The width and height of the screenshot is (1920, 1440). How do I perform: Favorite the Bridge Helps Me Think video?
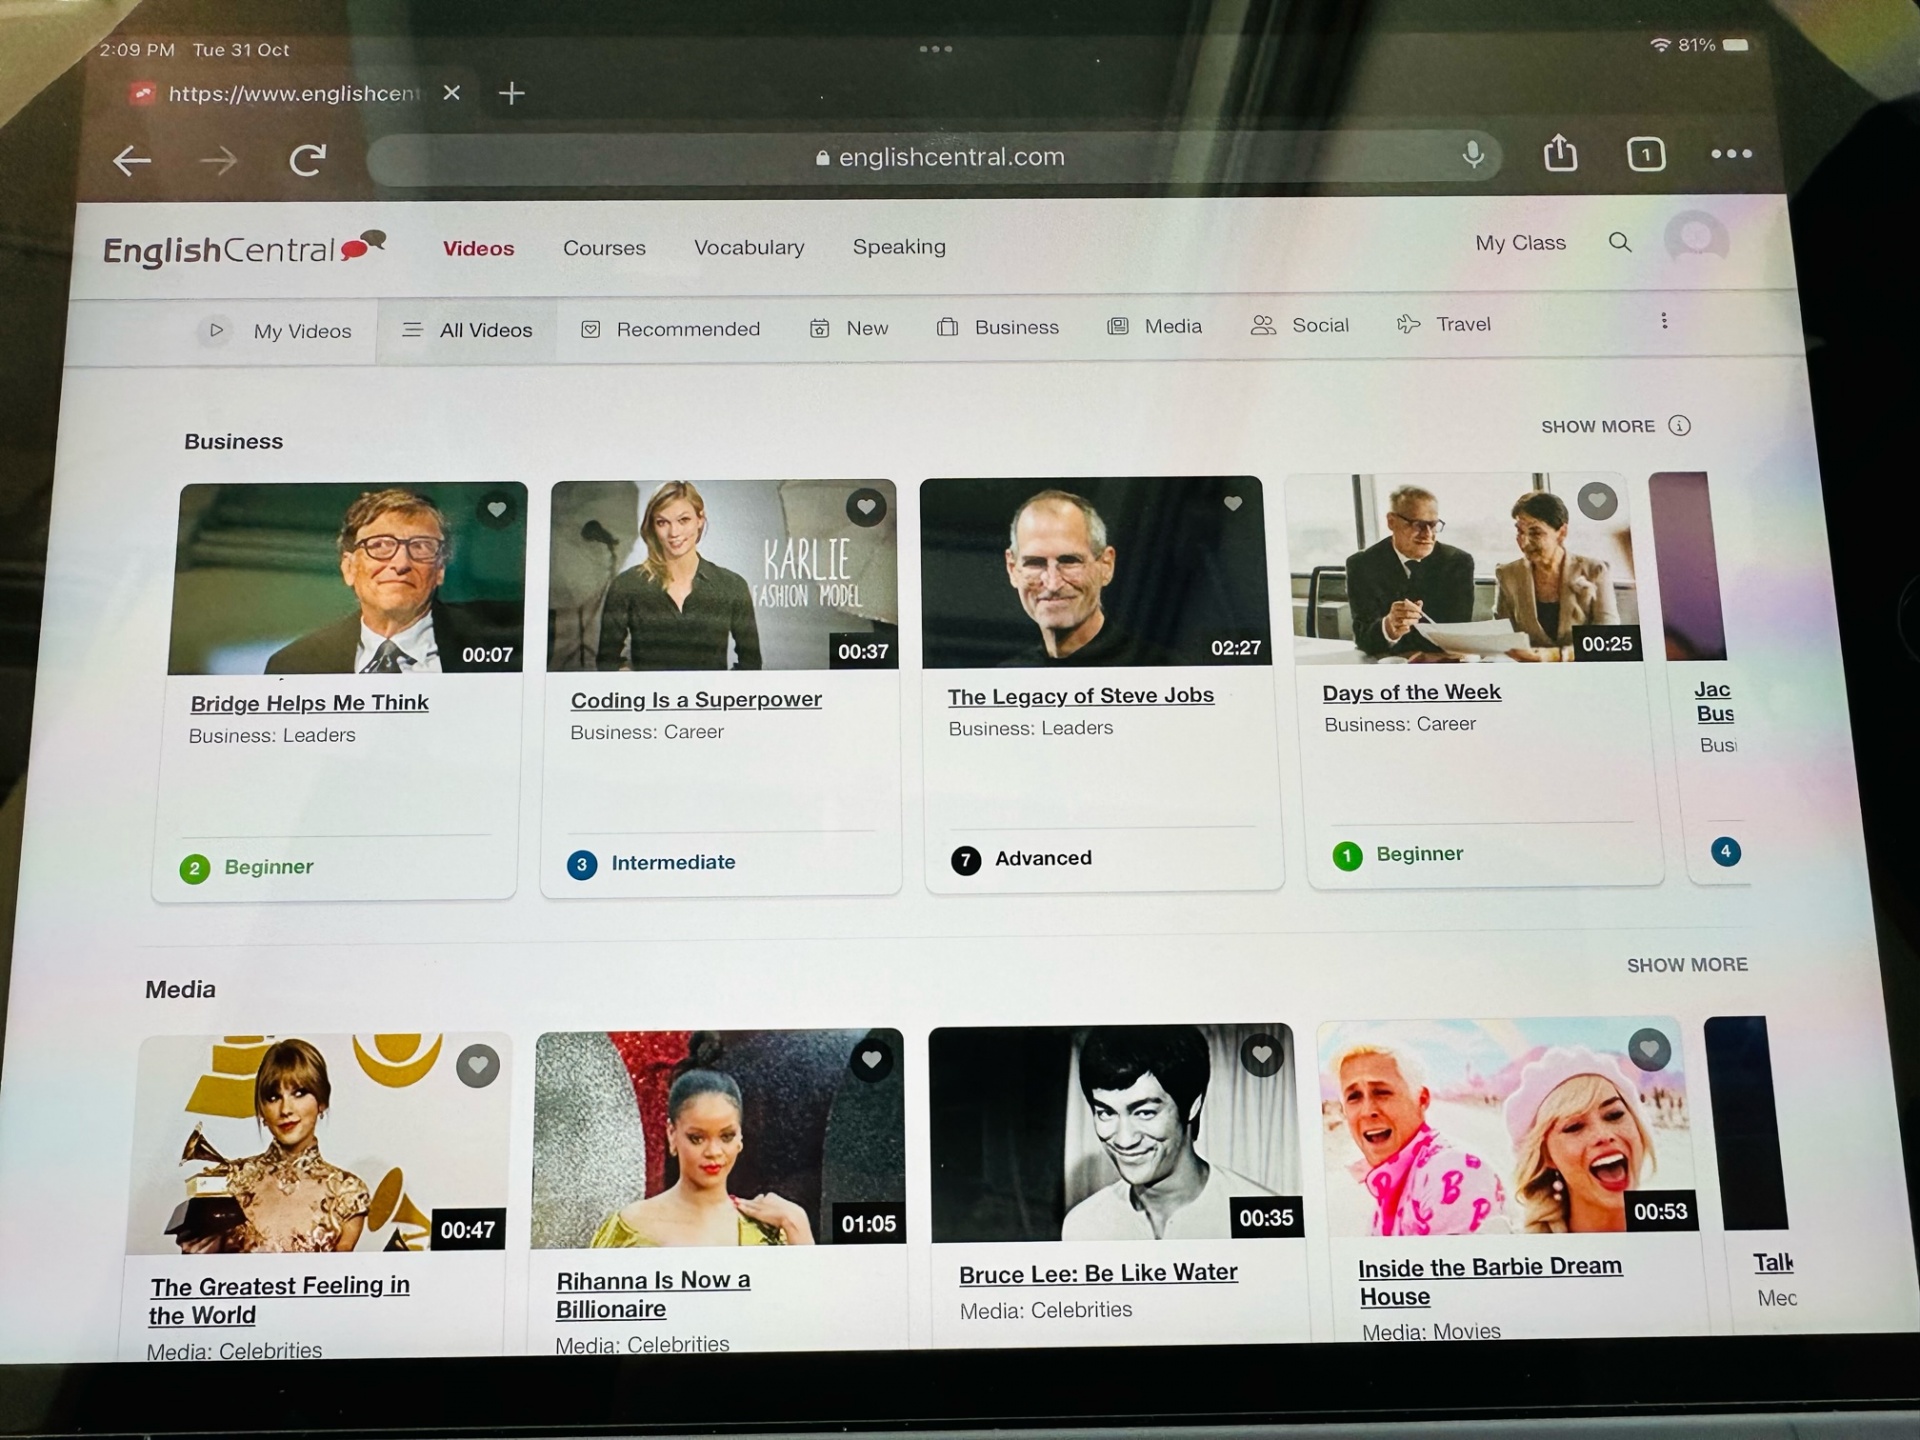496,510
